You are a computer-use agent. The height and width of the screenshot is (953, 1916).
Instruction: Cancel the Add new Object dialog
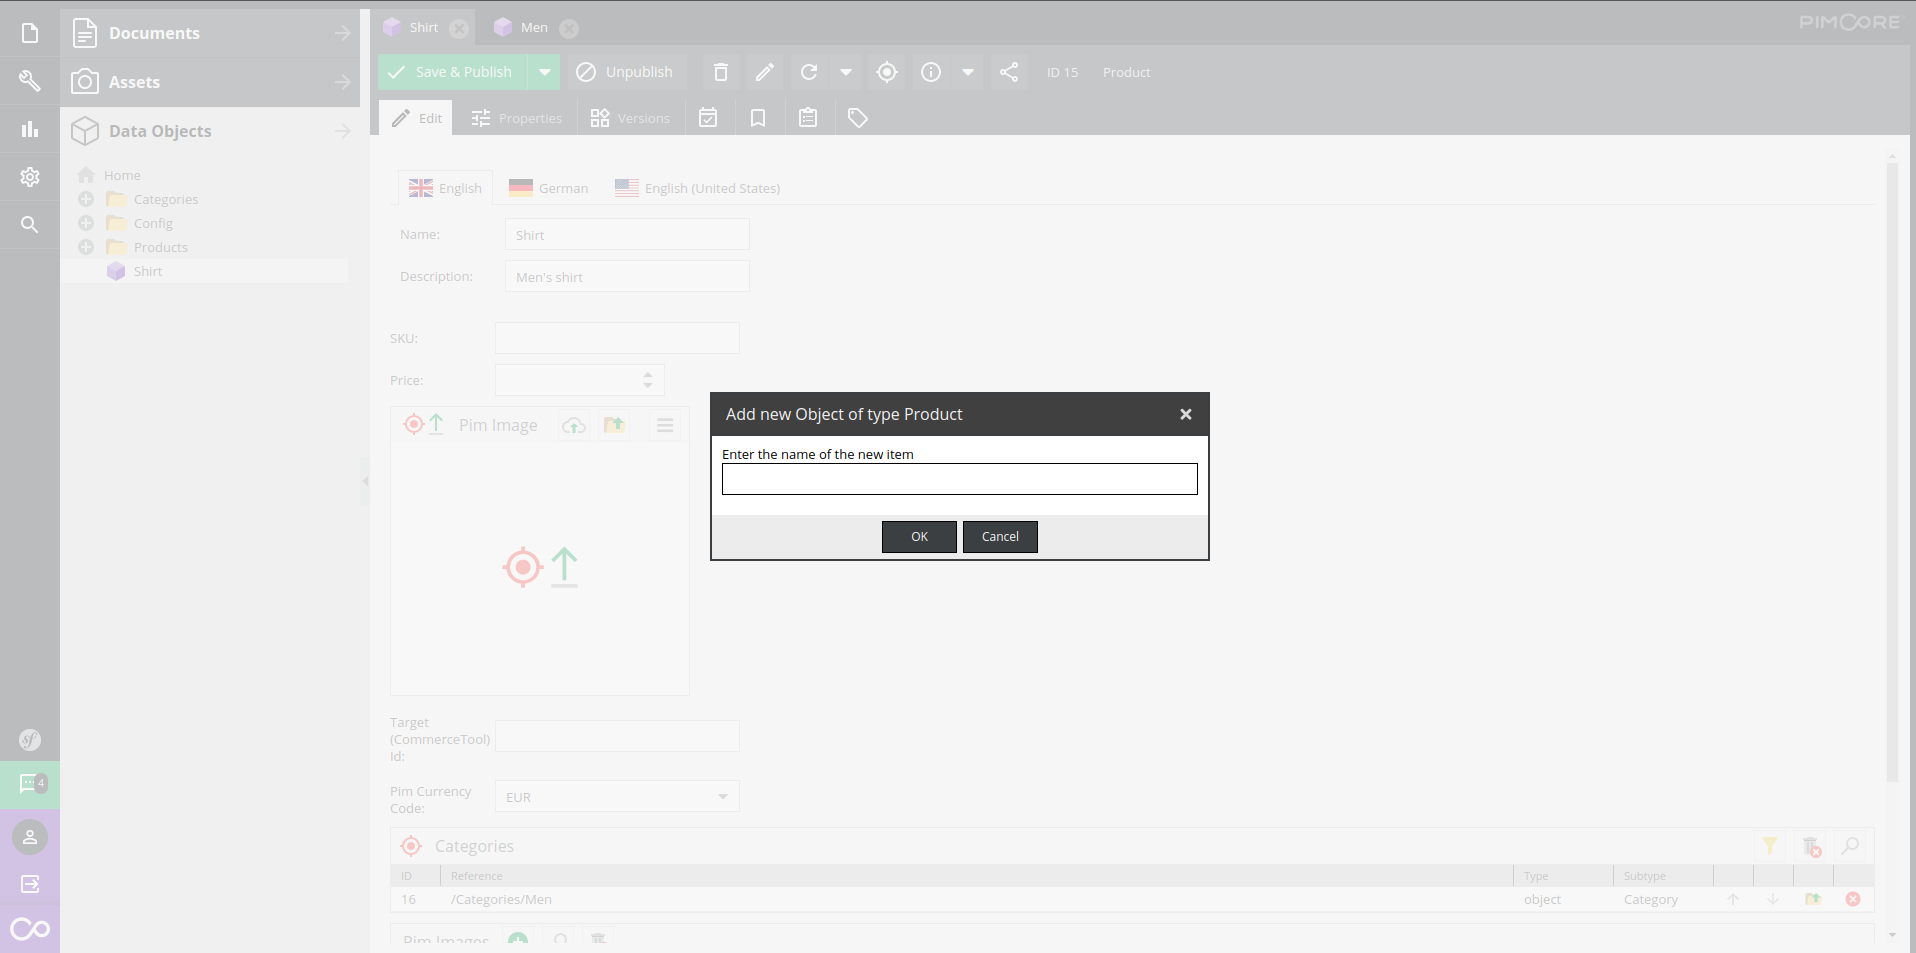point(1000,537)
